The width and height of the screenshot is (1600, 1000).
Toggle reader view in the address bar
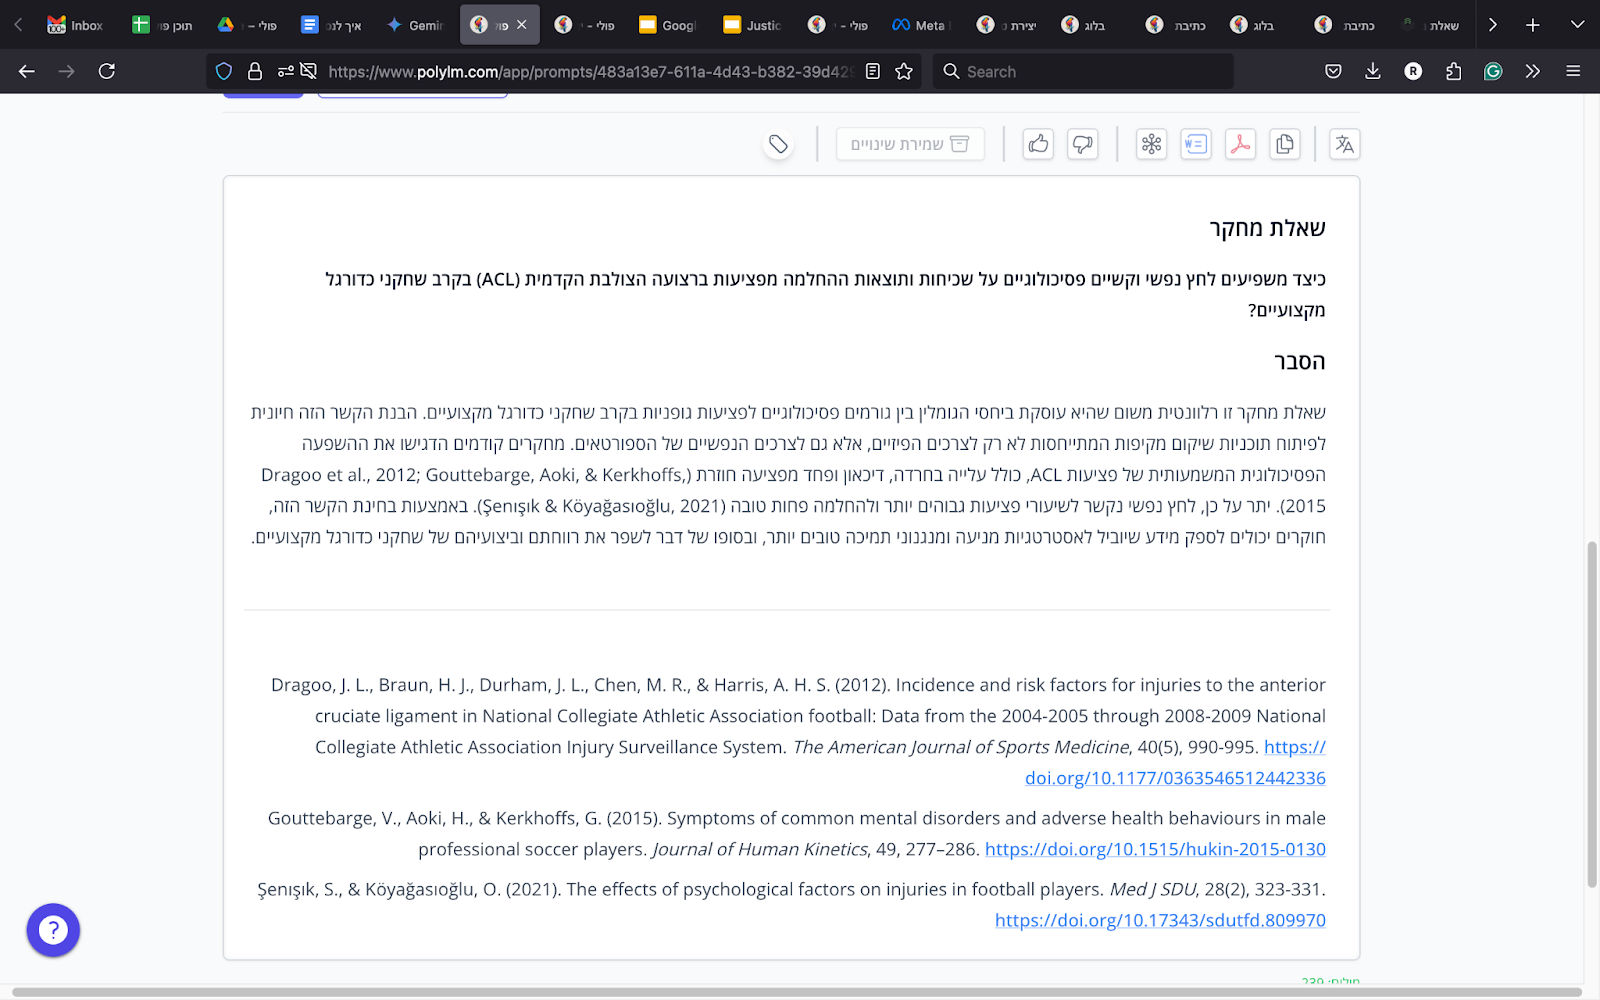tap(873, 71)
